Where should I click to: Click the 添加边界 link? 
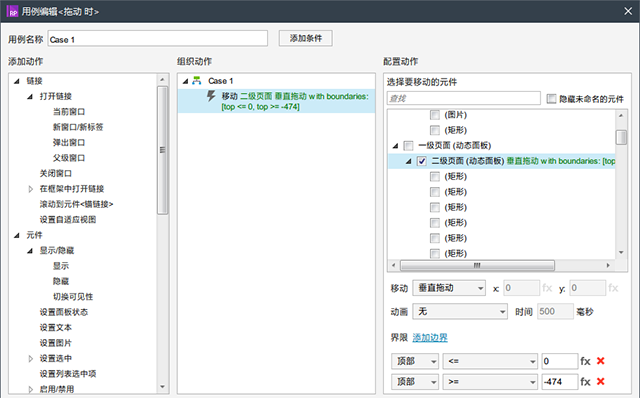[430, 338]
